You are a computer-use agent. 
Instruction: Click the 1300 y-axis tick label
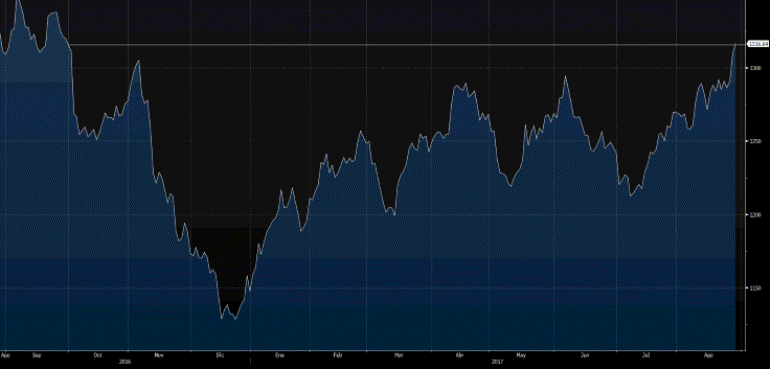[x=755, y=68]
